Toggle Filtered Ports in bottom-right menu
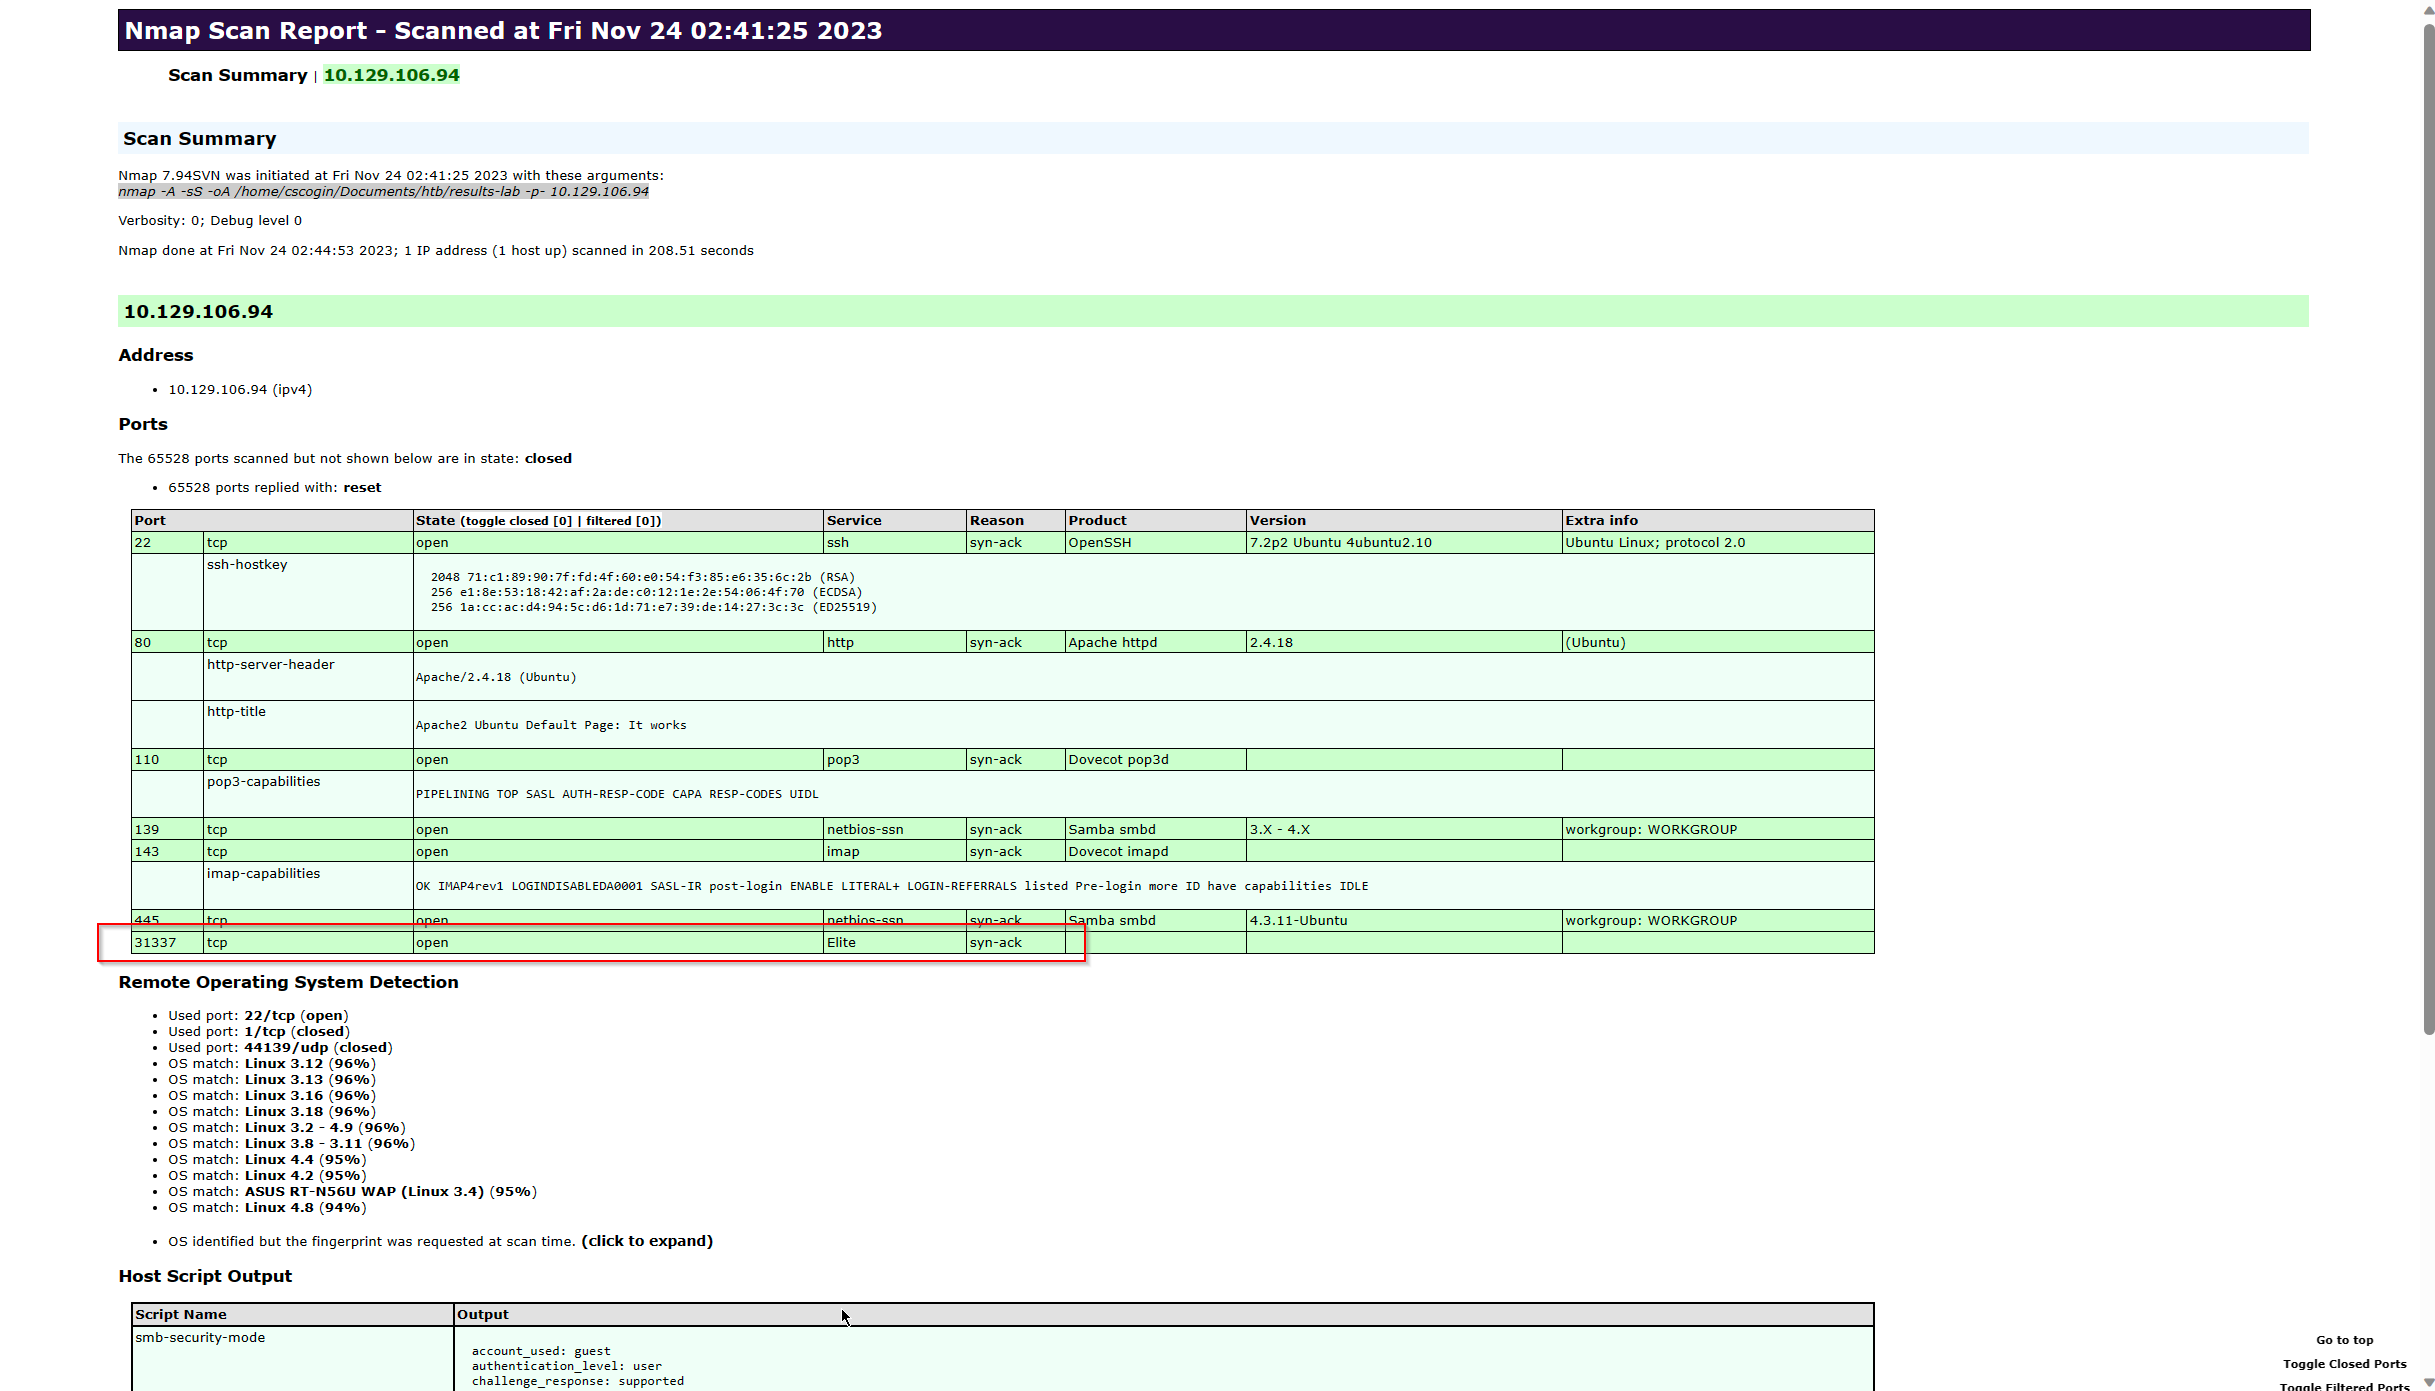 point(2344,1385)
